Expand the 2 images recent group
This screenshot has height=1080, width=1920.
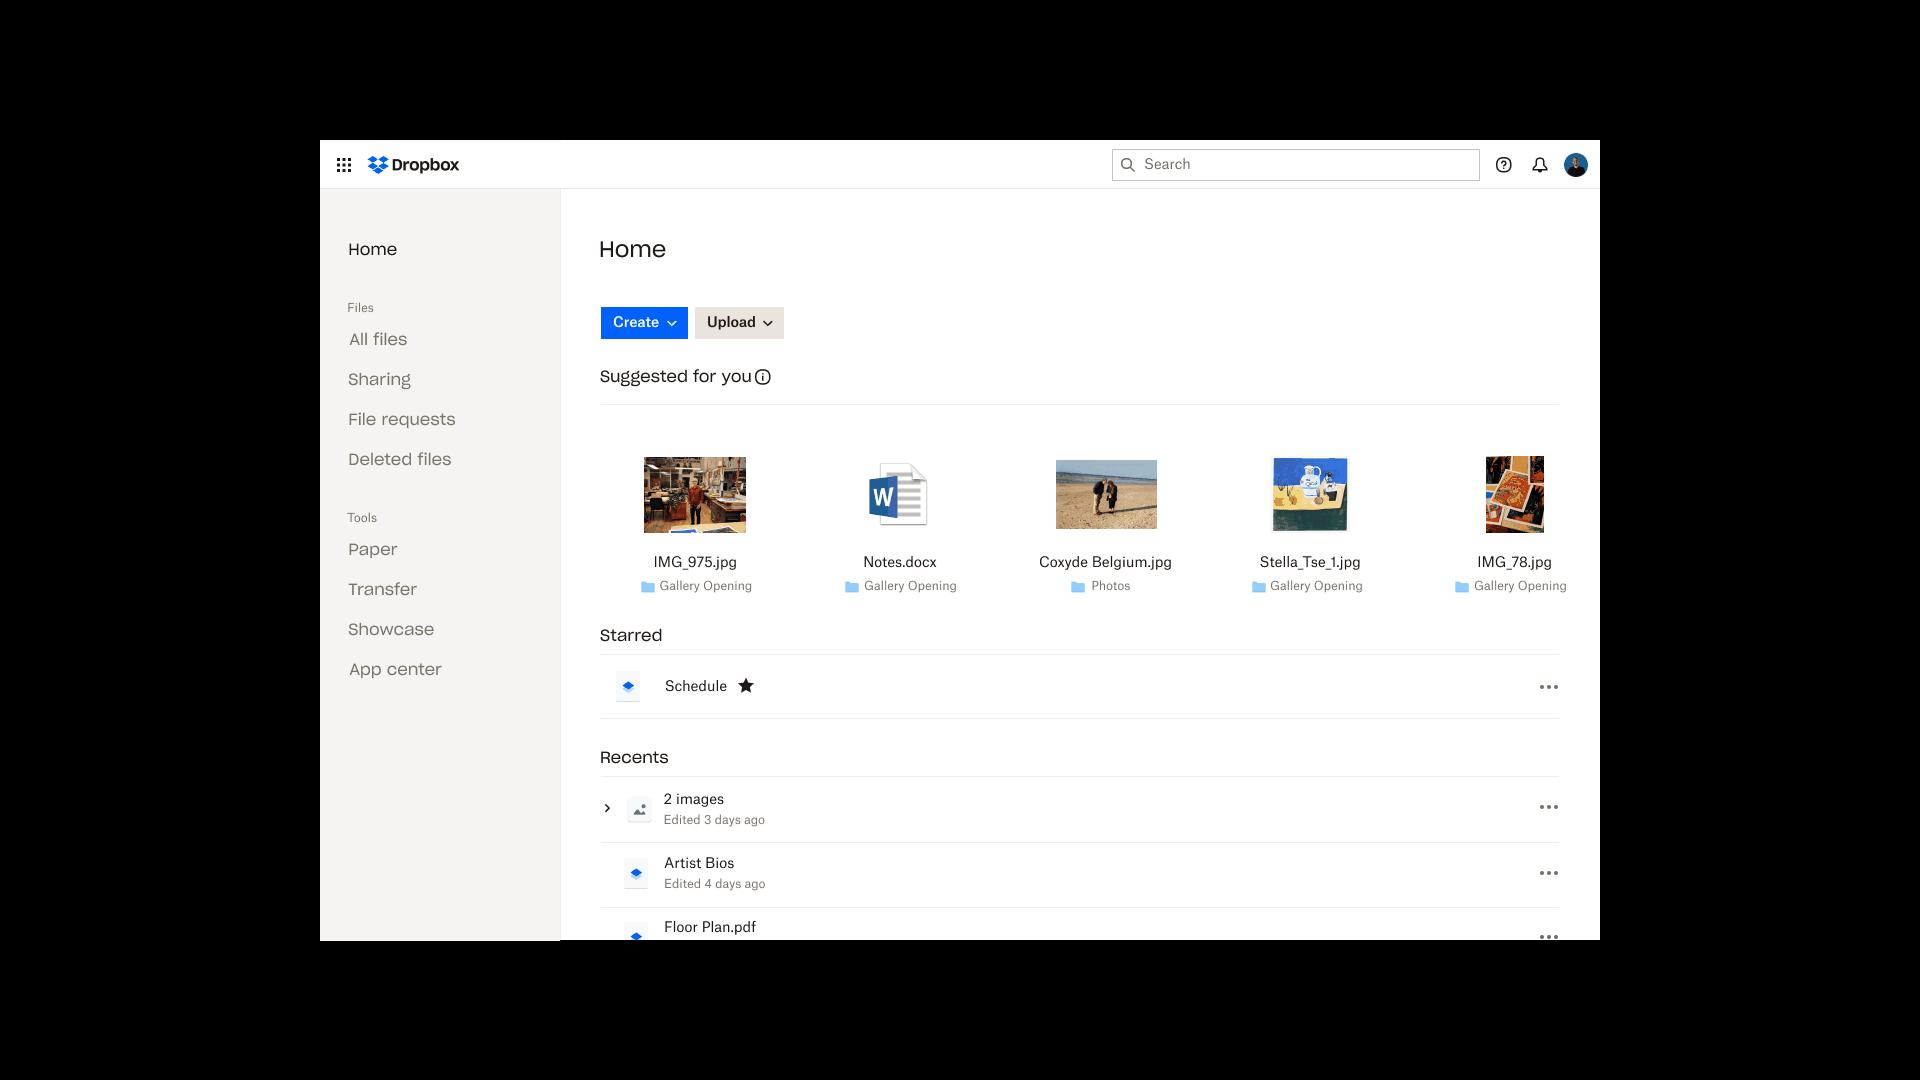coord(607,808)
